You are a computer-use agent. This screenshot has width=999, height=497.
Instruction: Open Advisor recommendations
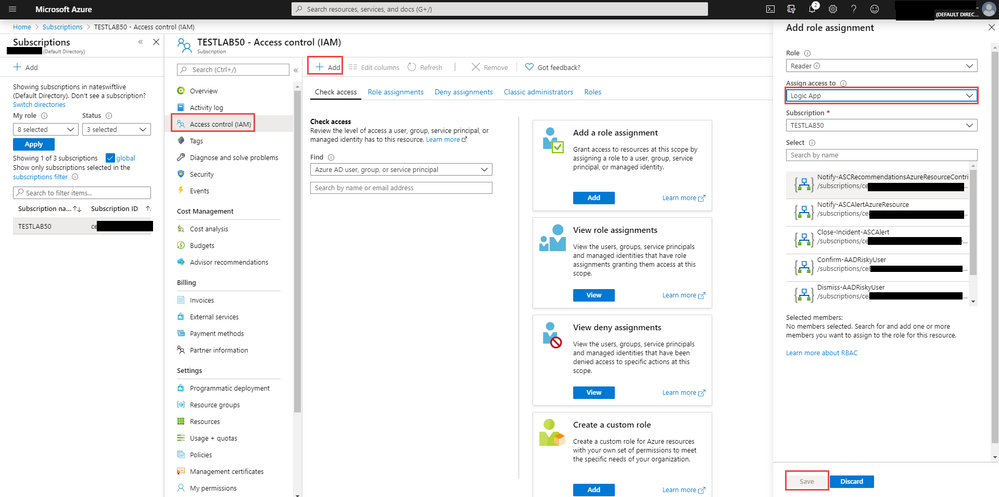coord(230,262)
